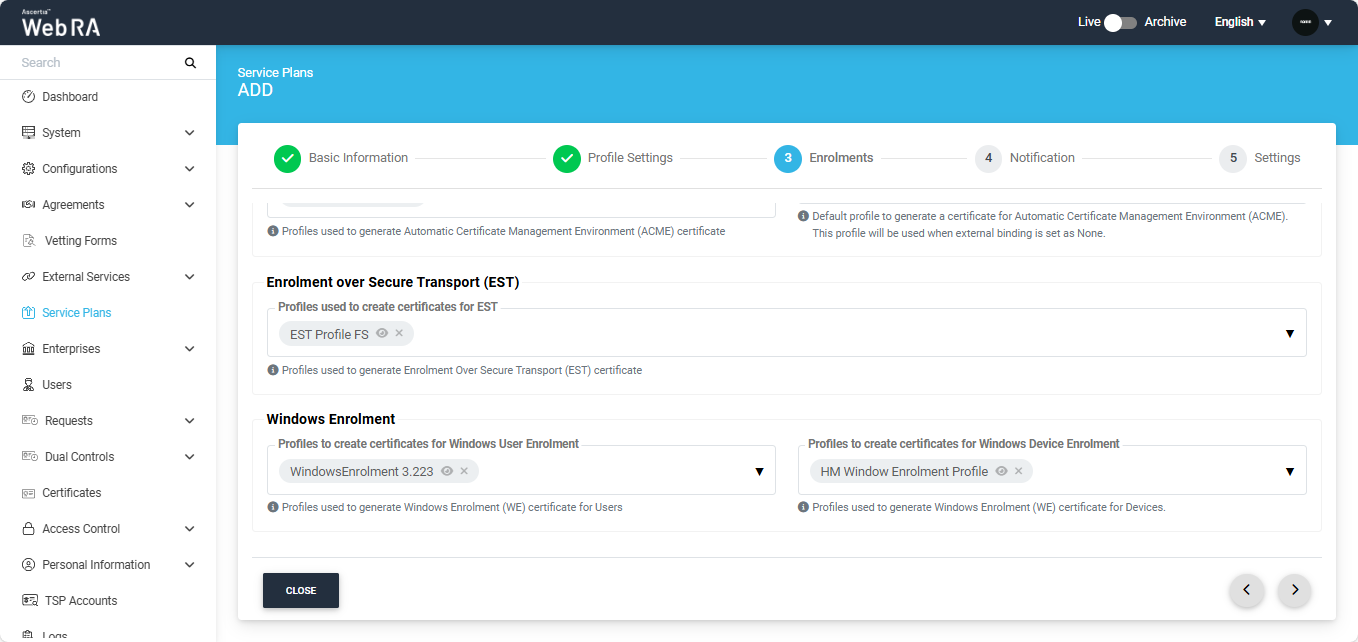Click the Service Plans icon
This screenshot has width=1358, height=642.
pyautogui.click(x=28, y=313)
